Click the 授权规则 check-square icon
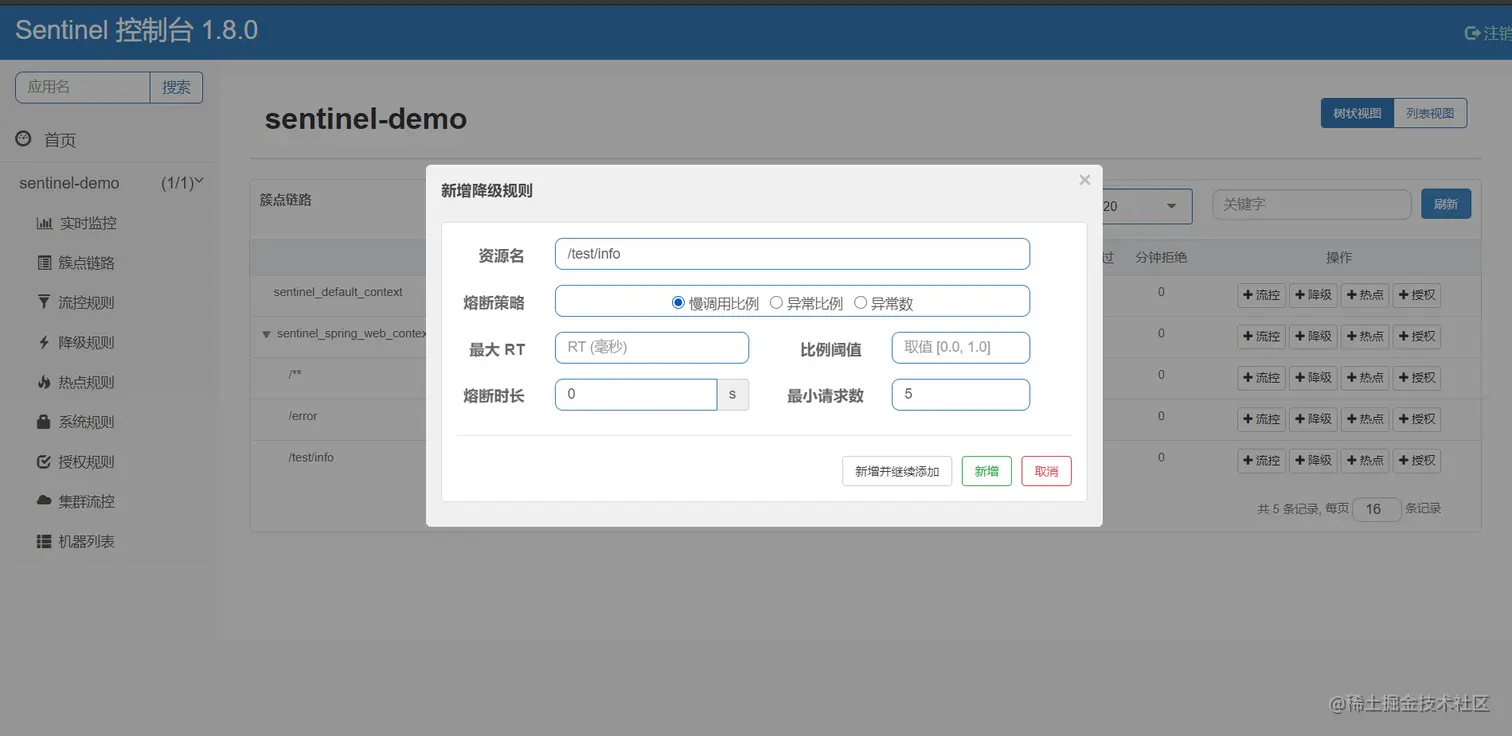Viewport: 1512px width, 736px height. pos(44,462)
